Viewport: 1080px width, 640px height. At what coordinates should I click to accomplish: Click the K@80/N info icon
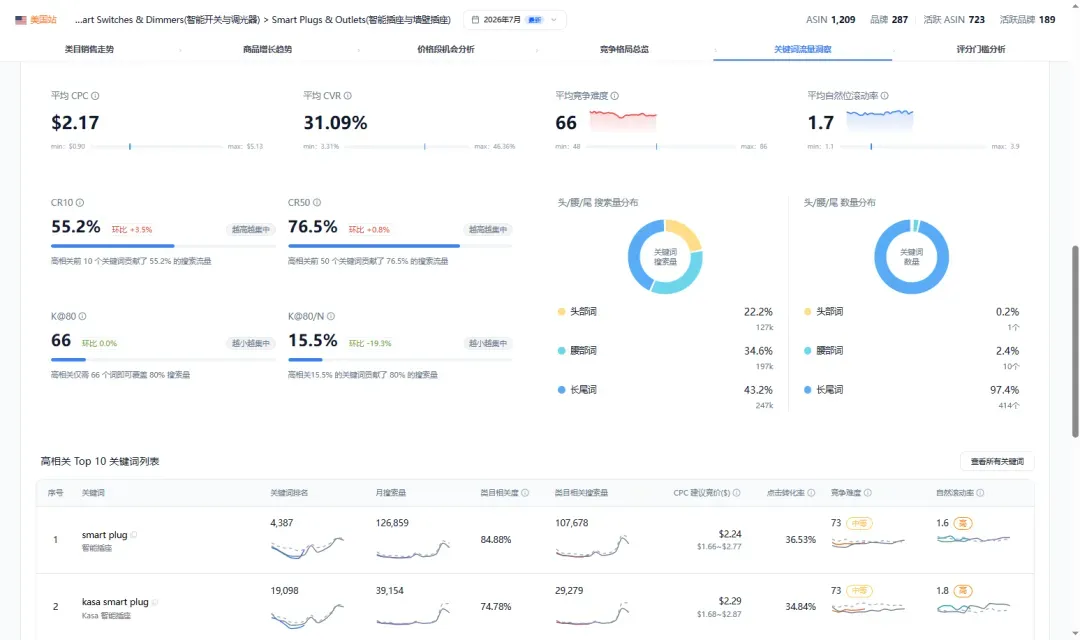[331, 316]
